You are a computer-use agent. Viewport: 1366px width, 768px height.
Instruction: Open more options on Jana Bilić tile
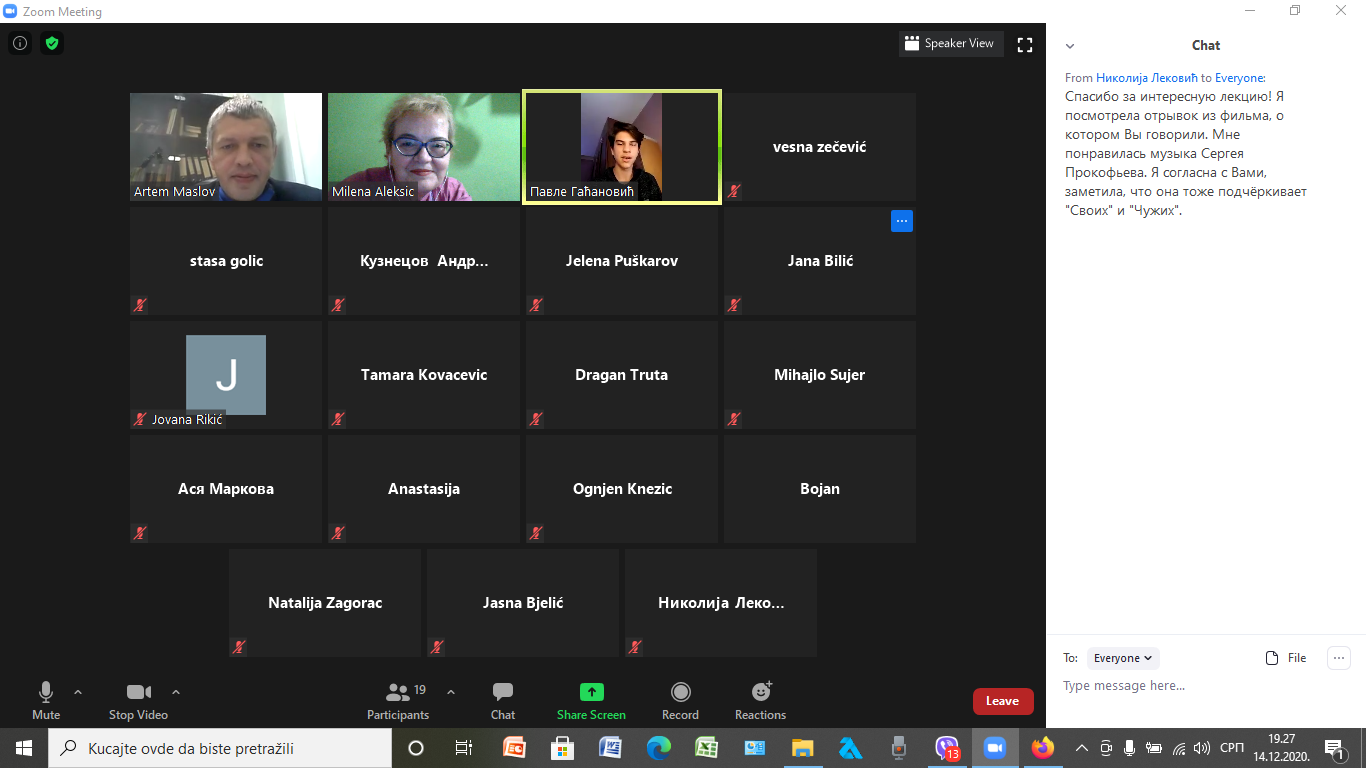point(901,221)
